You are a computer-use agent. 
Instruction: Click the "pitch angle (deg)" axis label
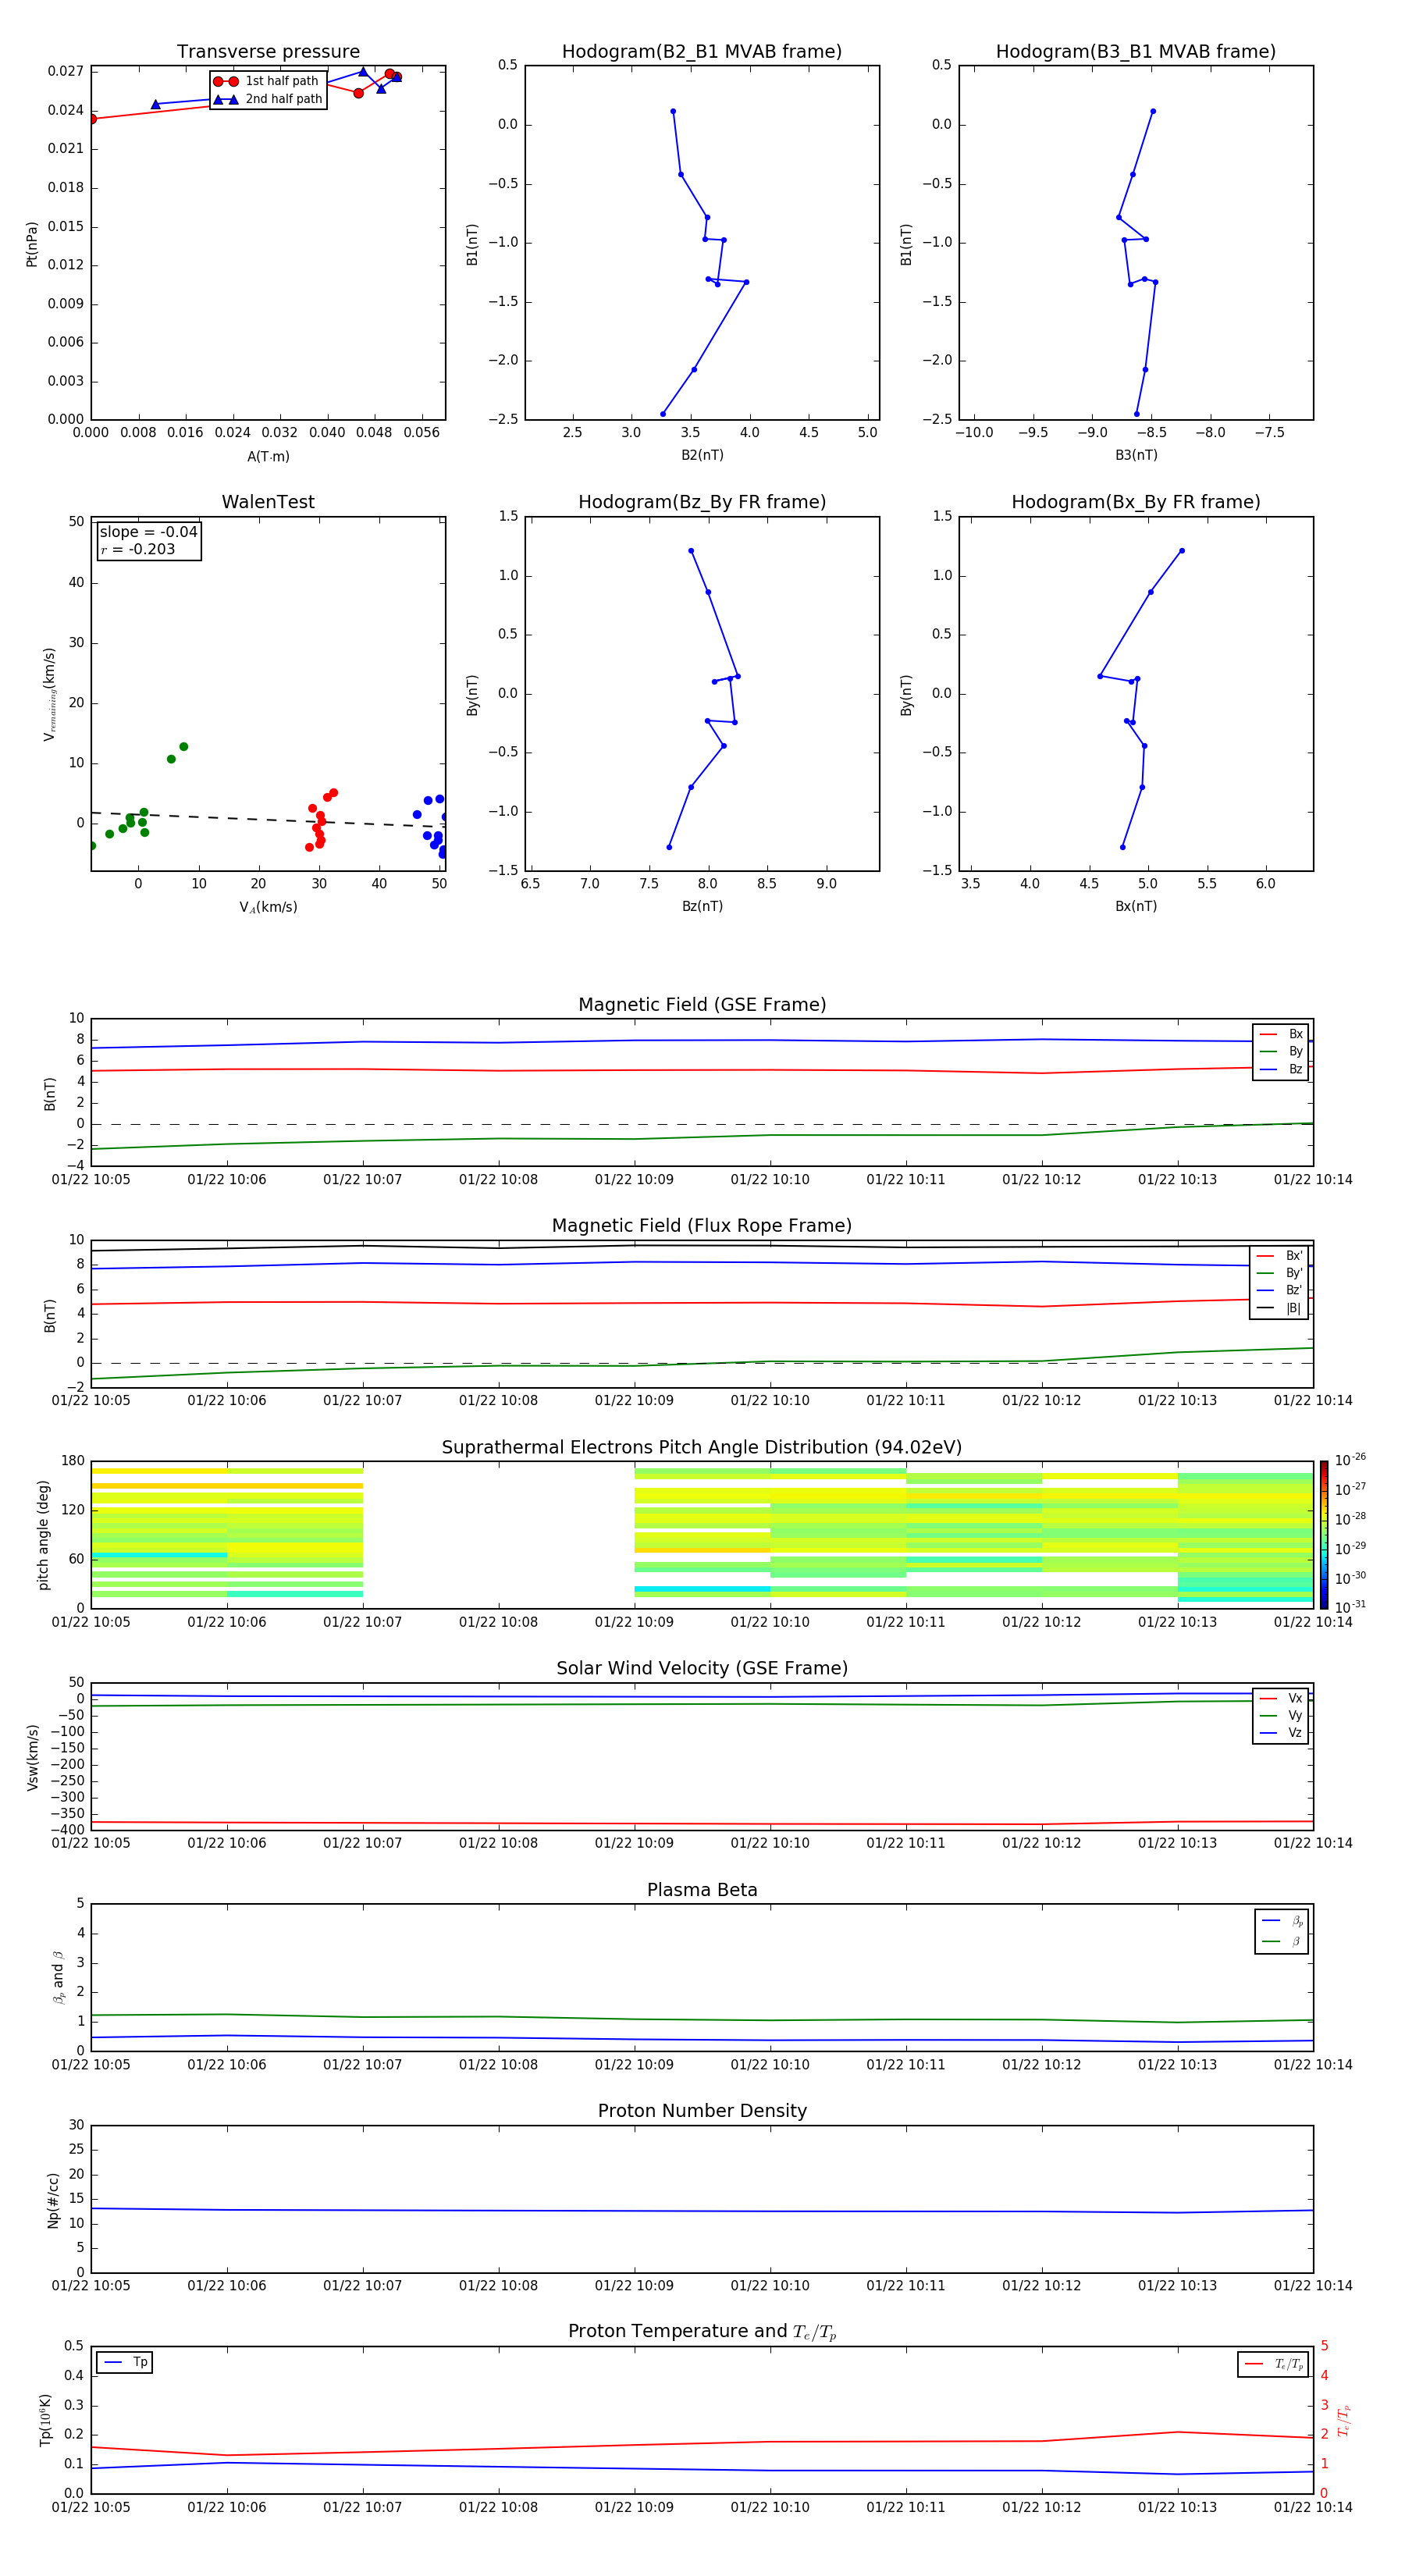click(x=43, y=1535)
